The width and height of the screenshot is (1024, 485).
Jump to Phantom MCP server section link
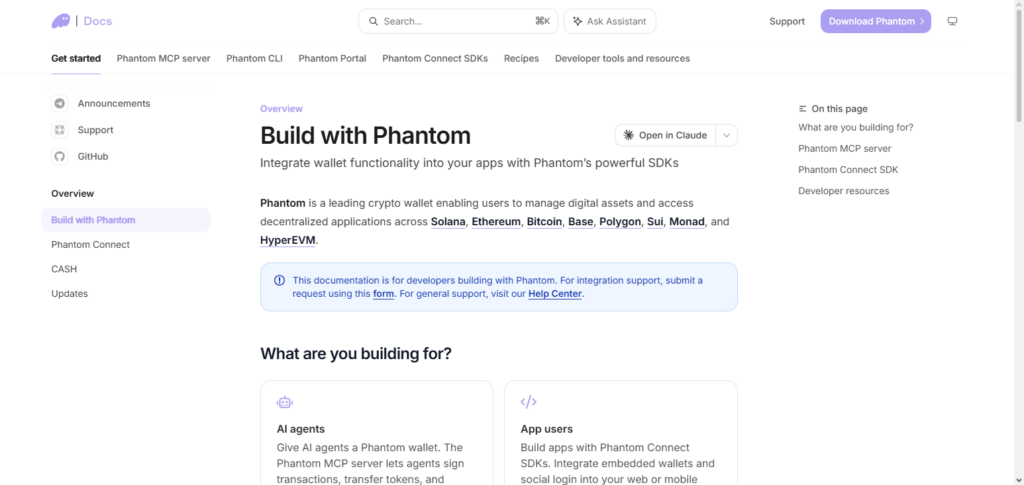pos(844,148)
